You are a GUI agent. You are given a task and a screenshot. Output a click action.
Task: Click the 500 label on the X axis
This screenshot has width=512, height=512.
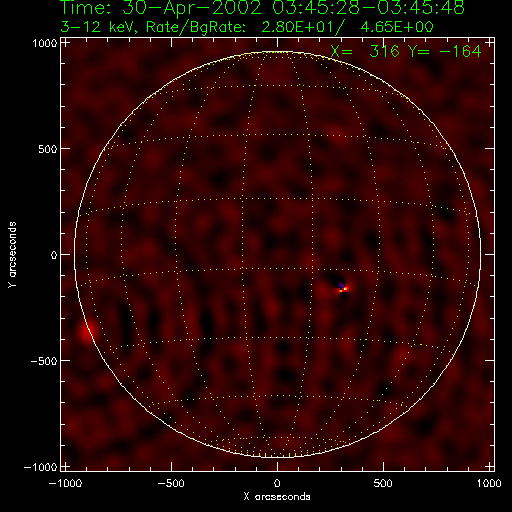pyautogui.click(x=383, y=483)
